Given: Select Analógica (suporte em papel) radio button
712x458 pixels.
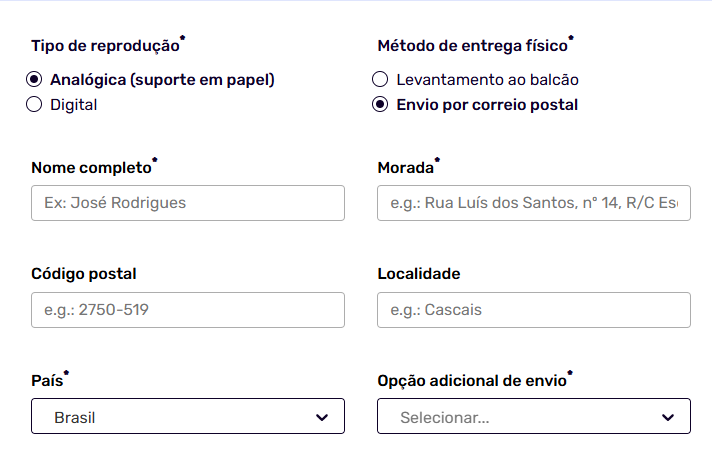Looking at the screenshot, I should point(35,80).
